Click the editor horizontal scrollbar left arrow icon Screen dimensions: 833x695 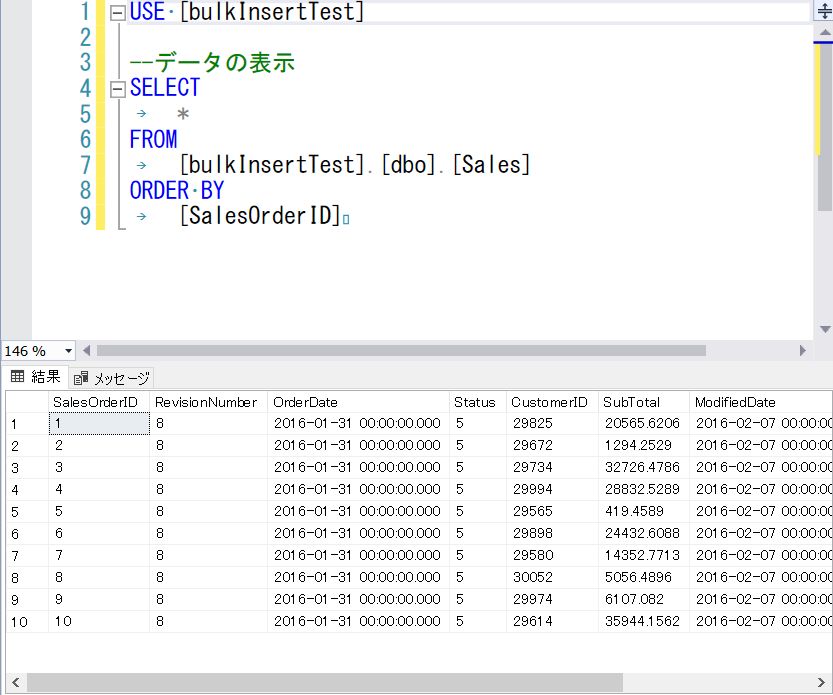pos(89,350)
